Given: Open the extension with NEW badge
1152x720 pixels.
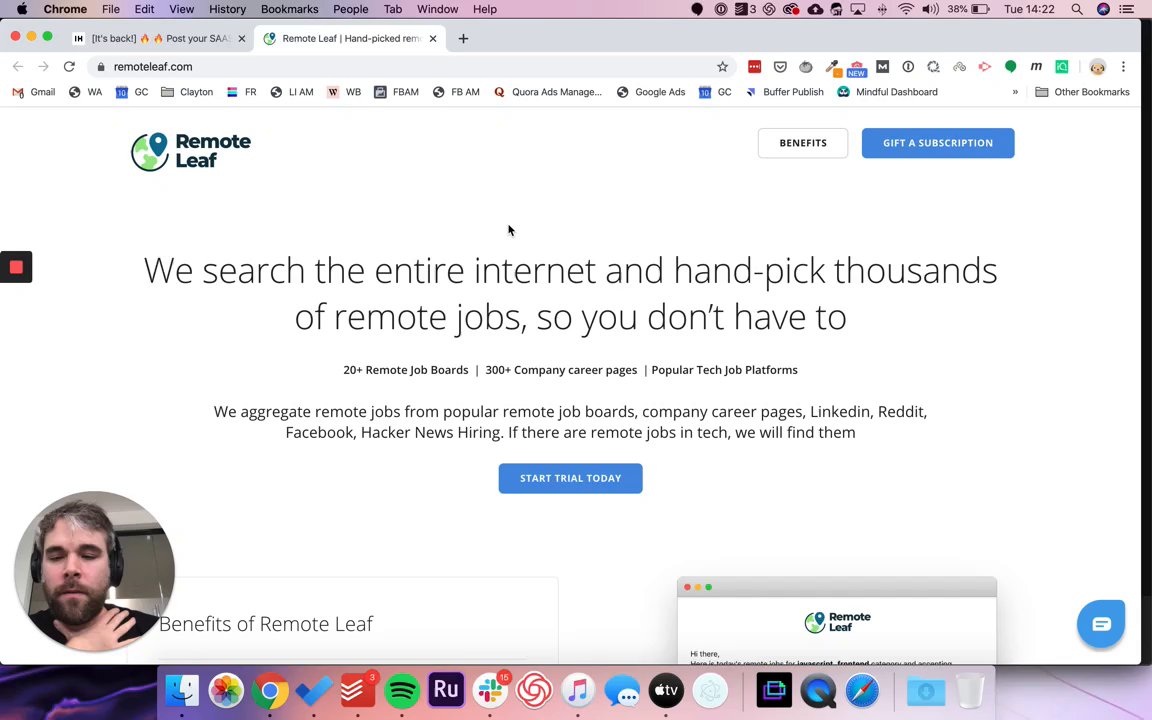Looking at the screenshot, I should (x=857, y=68).
